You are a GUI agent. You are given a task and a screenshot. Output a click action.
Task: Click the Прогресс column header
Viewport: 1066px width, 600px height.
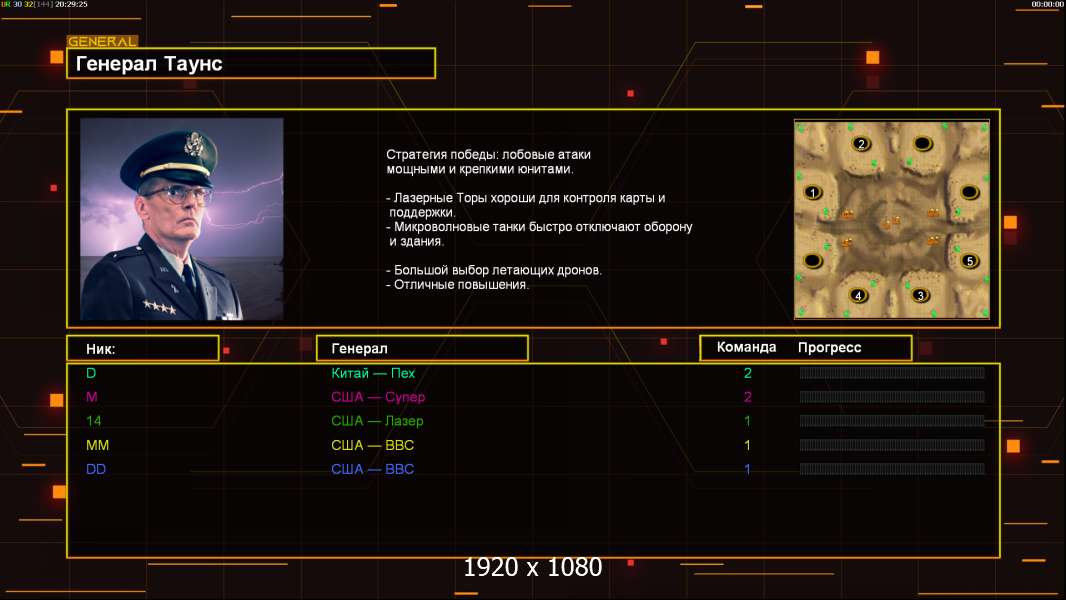829,347
